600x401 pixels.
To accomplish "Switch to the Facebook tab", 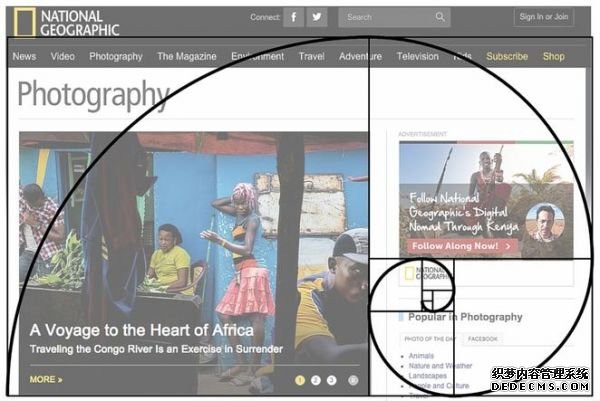I will [x=483, y=339].
